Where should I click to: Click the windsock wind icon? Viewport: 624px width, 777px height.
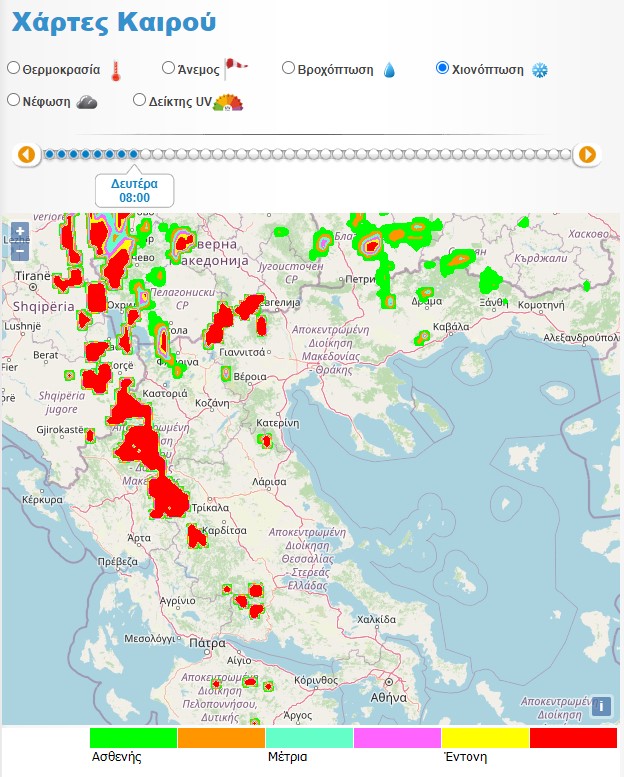pyautogui.click(x=236, y=68)
